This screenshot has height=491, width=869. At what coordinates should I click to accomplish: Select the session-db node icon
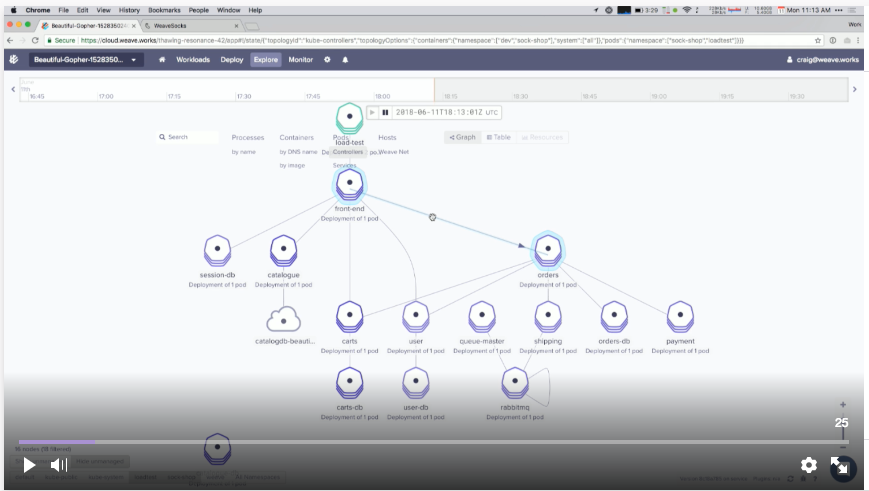click(217, 250)
